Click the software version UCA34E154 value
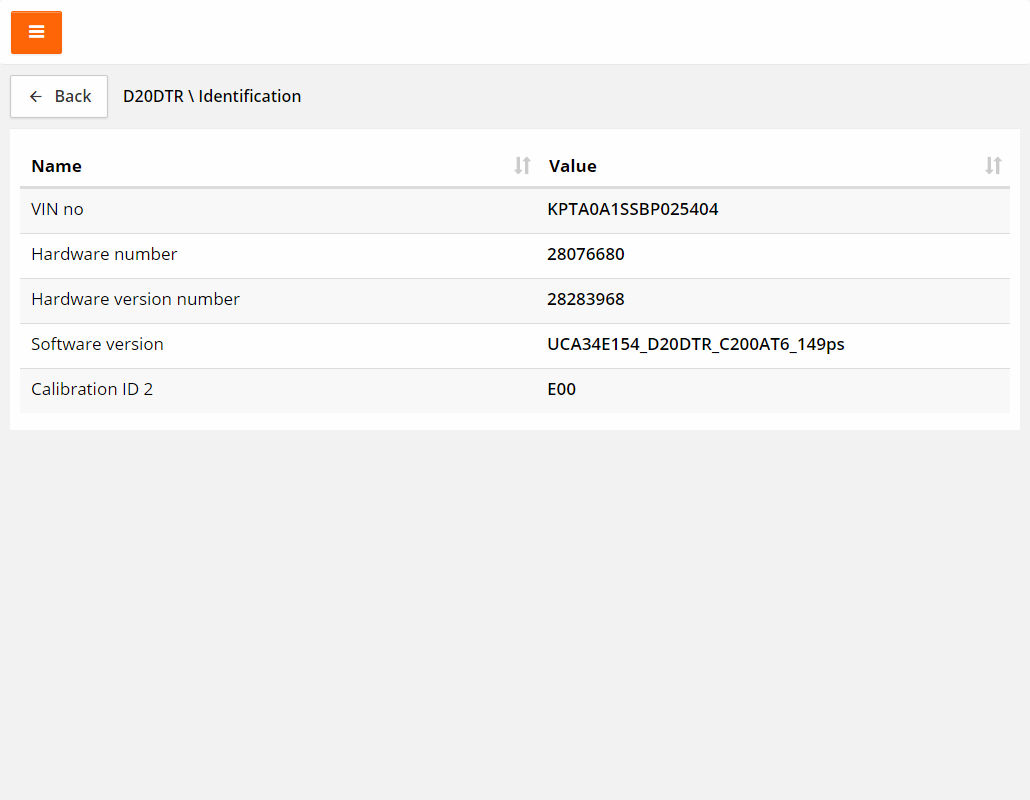1030x800 pixels. (695, 345)
